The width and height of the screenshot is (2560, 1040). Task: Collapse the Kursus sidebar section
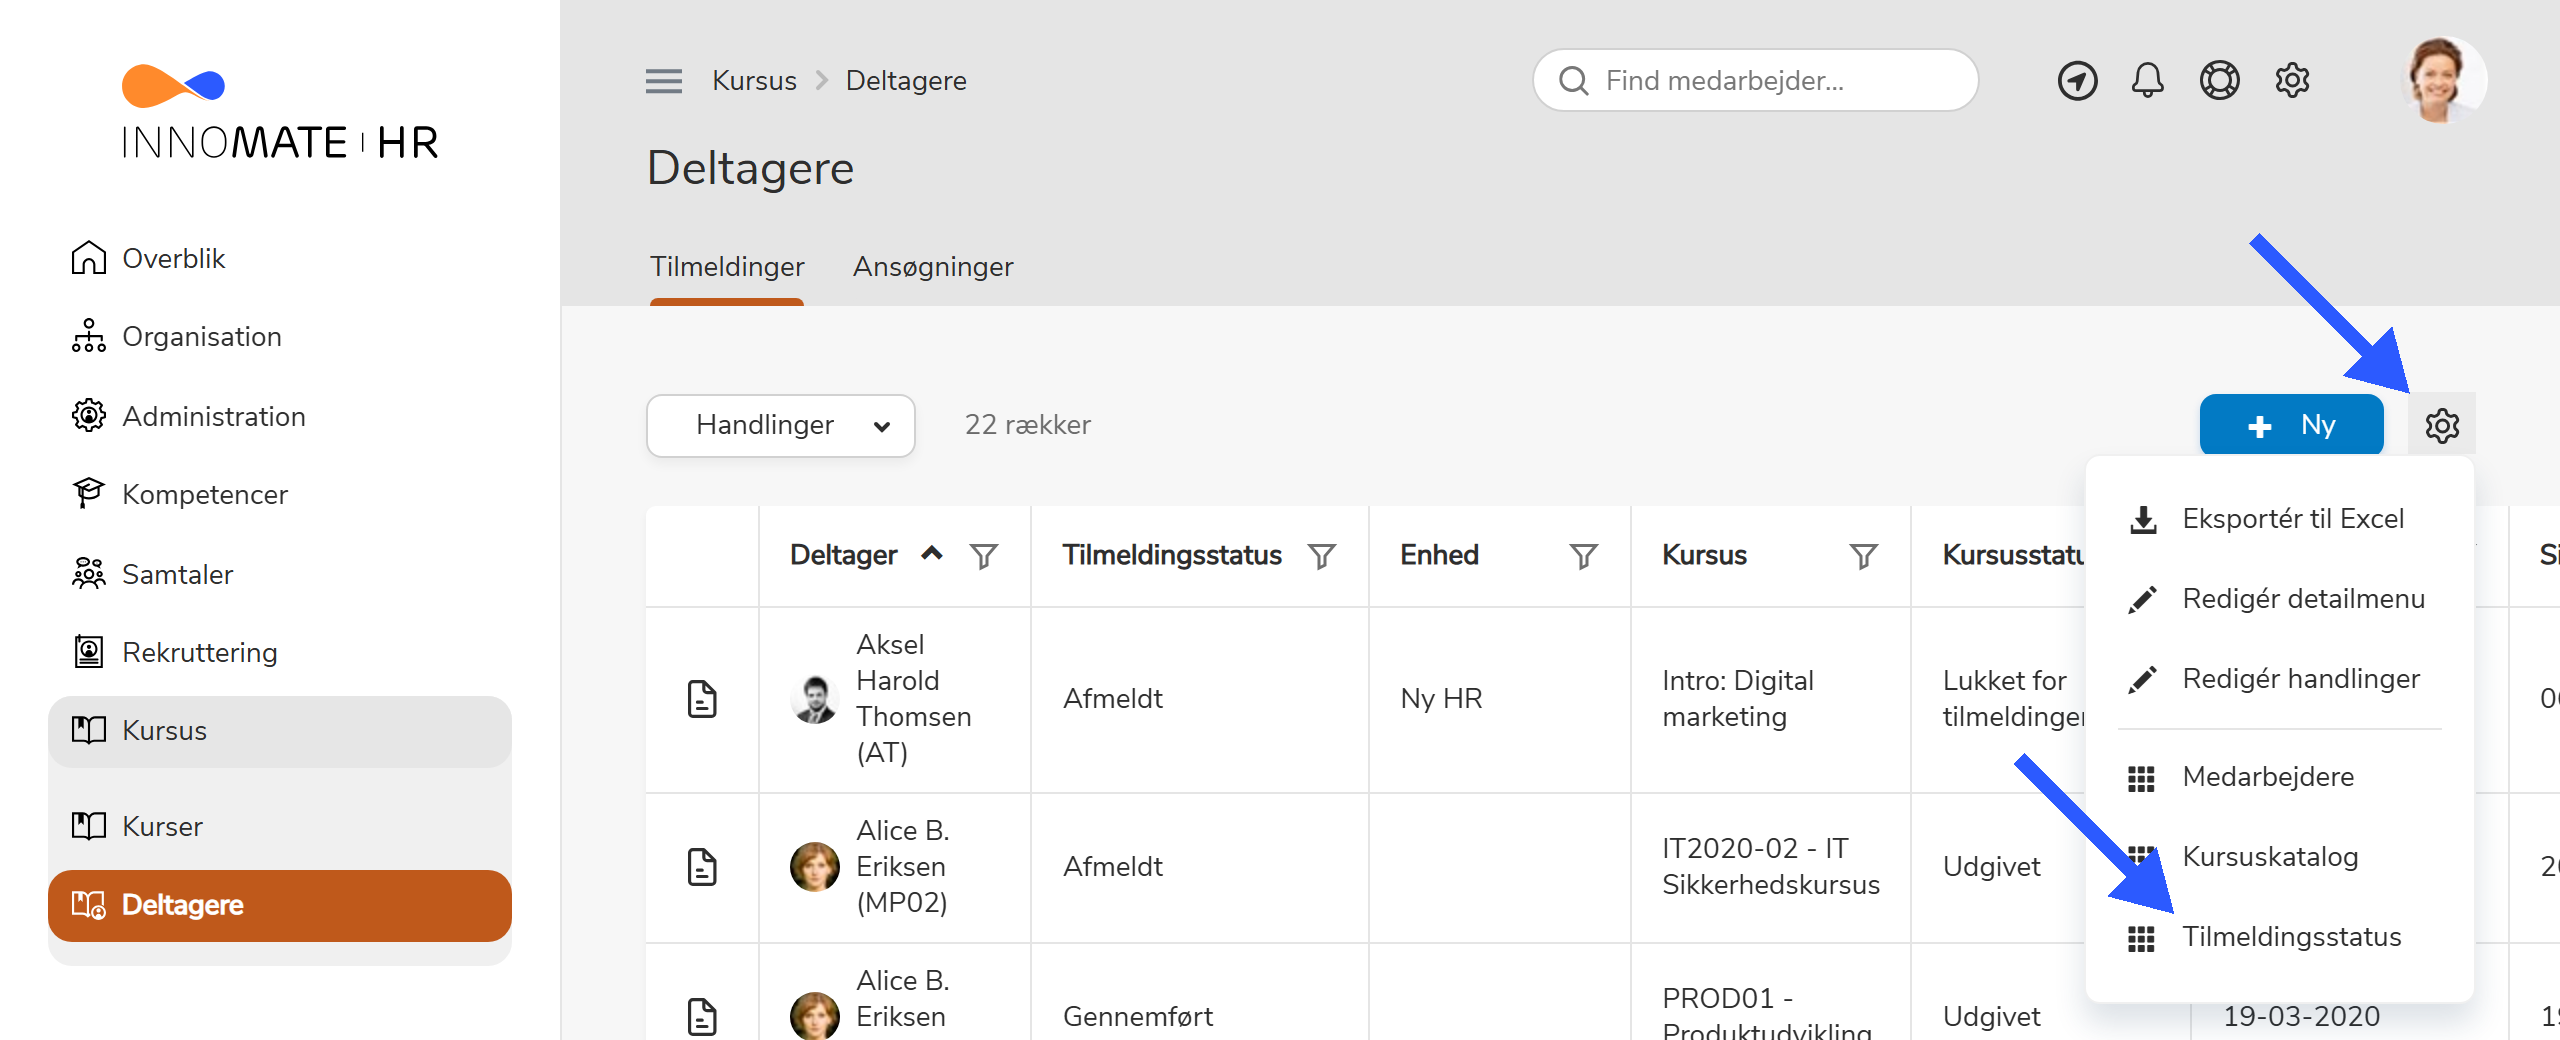(280, 731)
